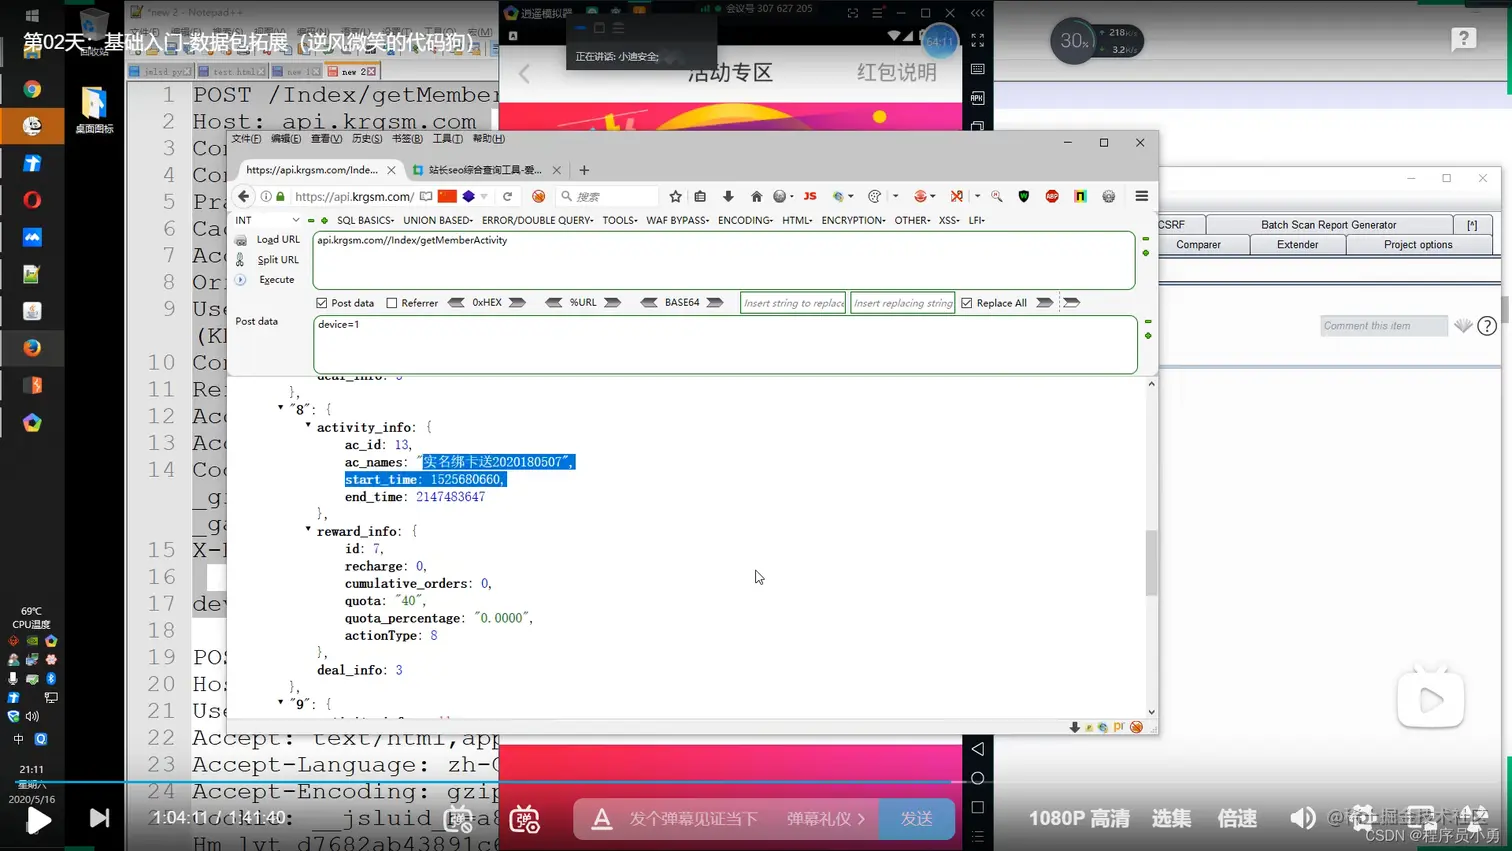Click the China flag icon in address bar
Image resolution: width=1512 pixels, height=851 pixels.
[447, 196]
